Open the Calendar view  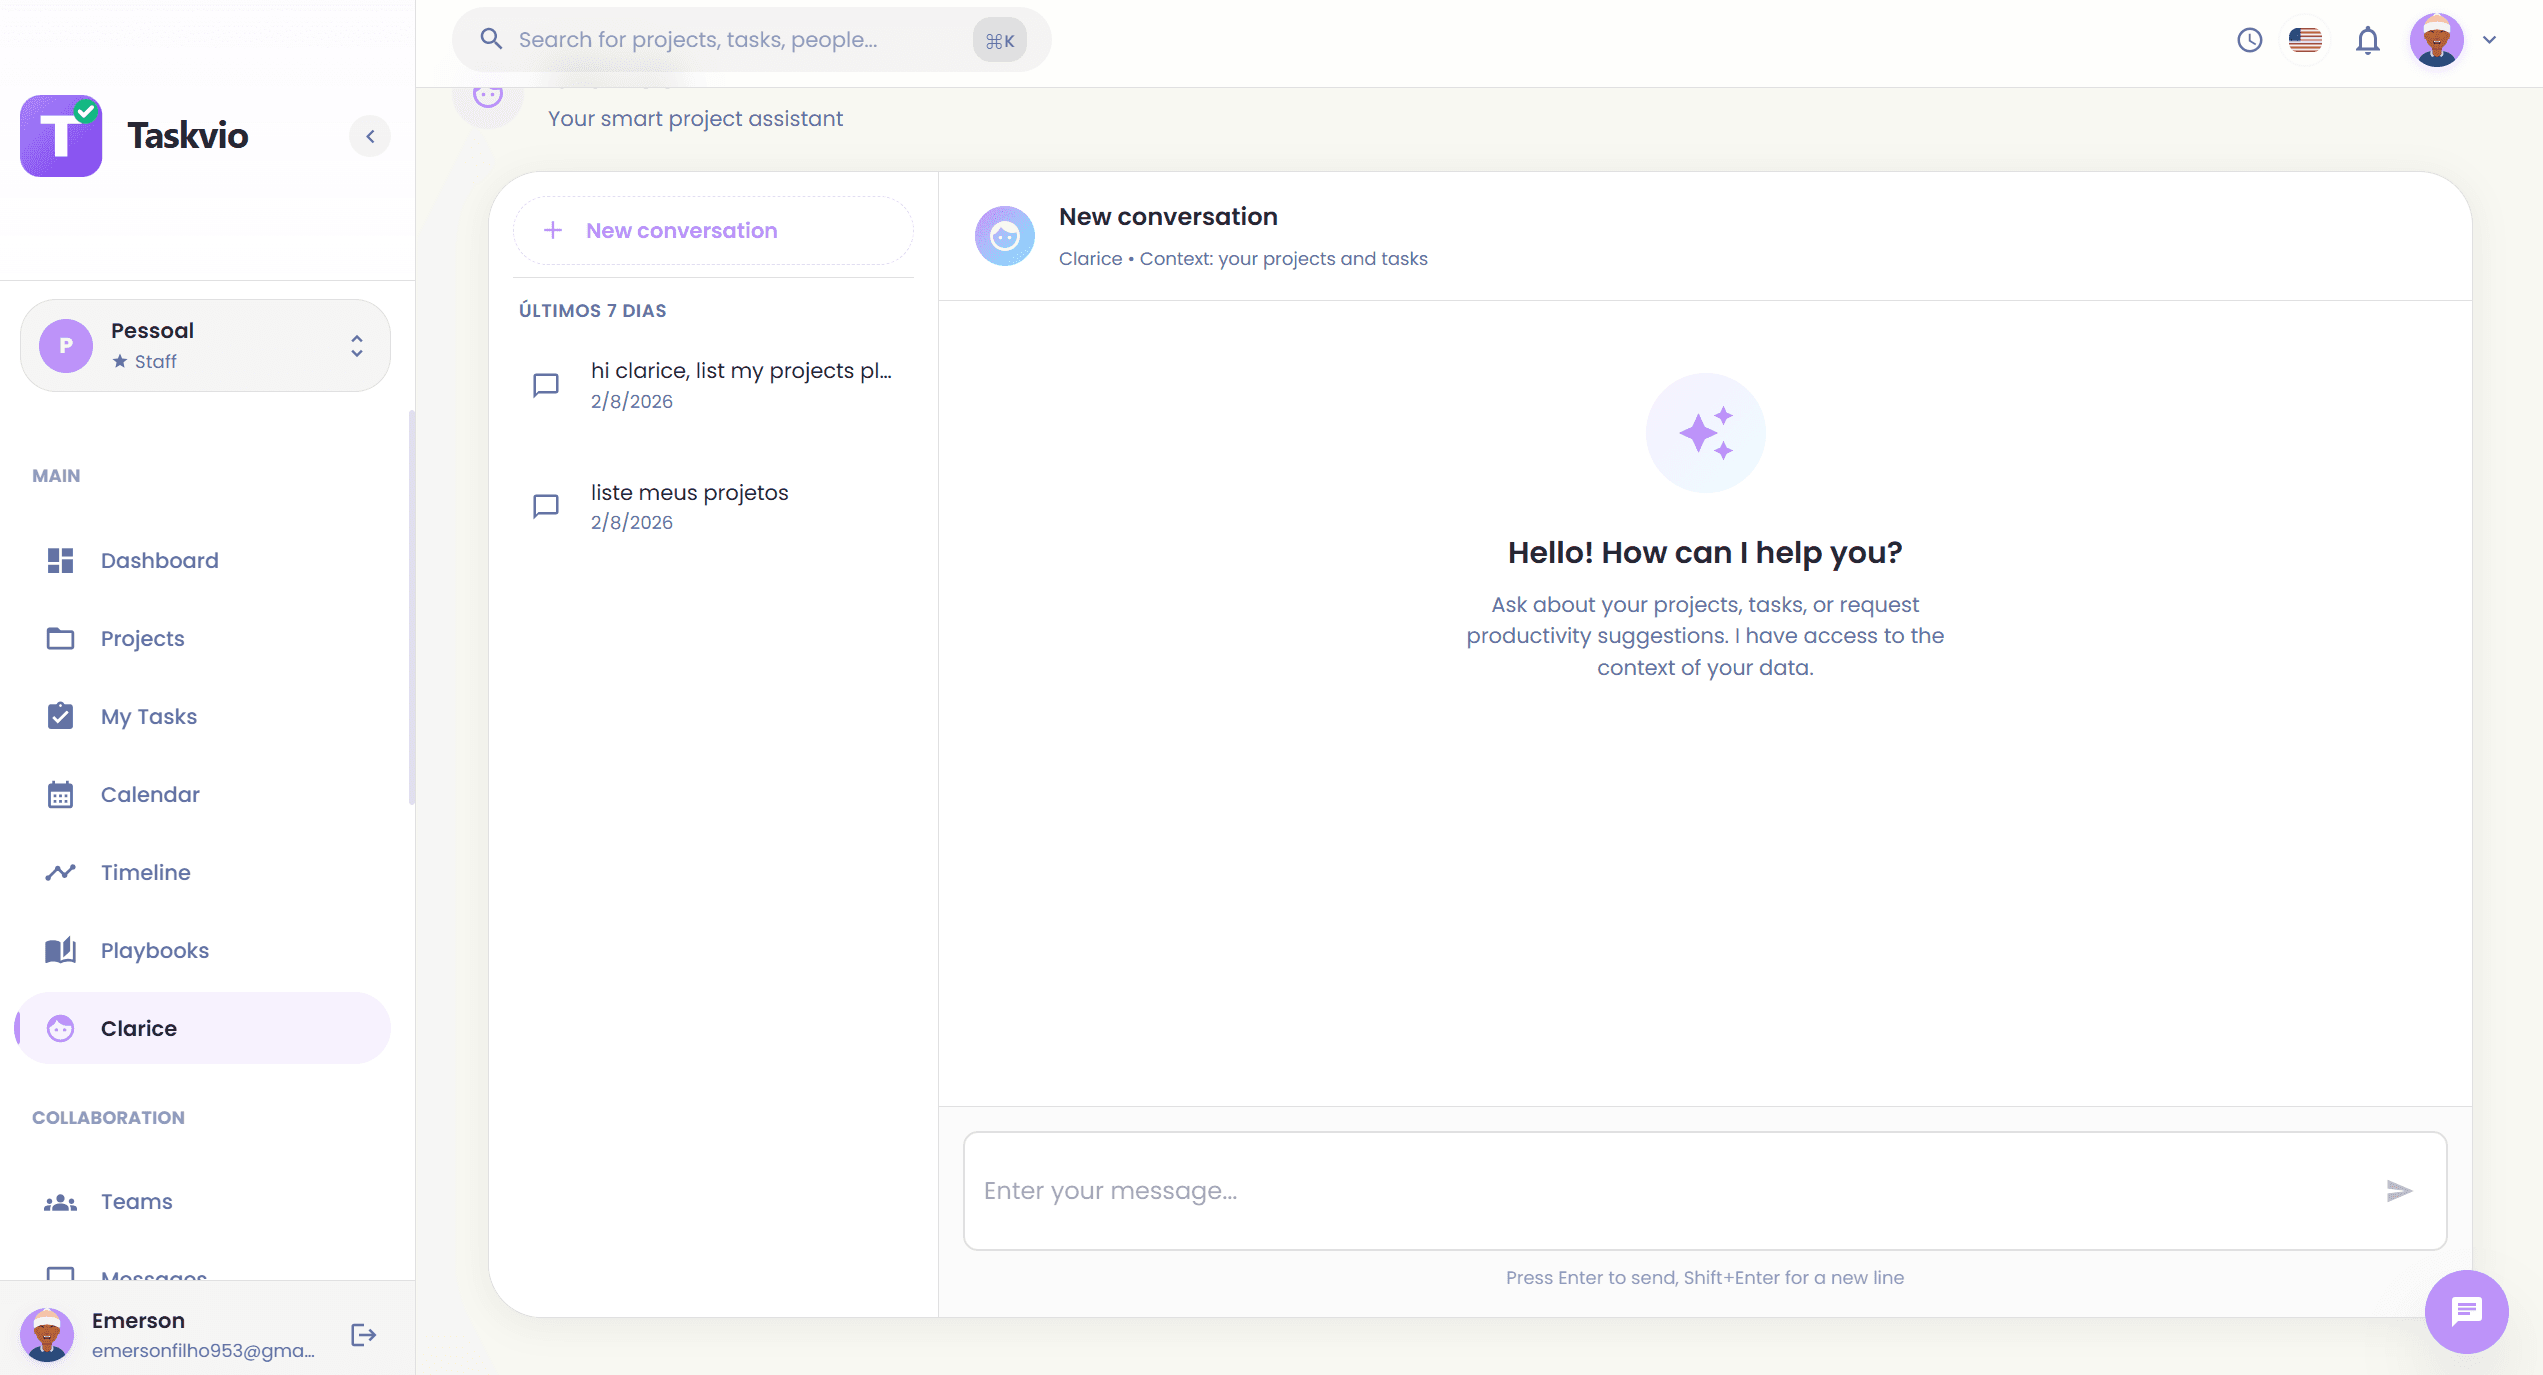[x=150, y=794]
